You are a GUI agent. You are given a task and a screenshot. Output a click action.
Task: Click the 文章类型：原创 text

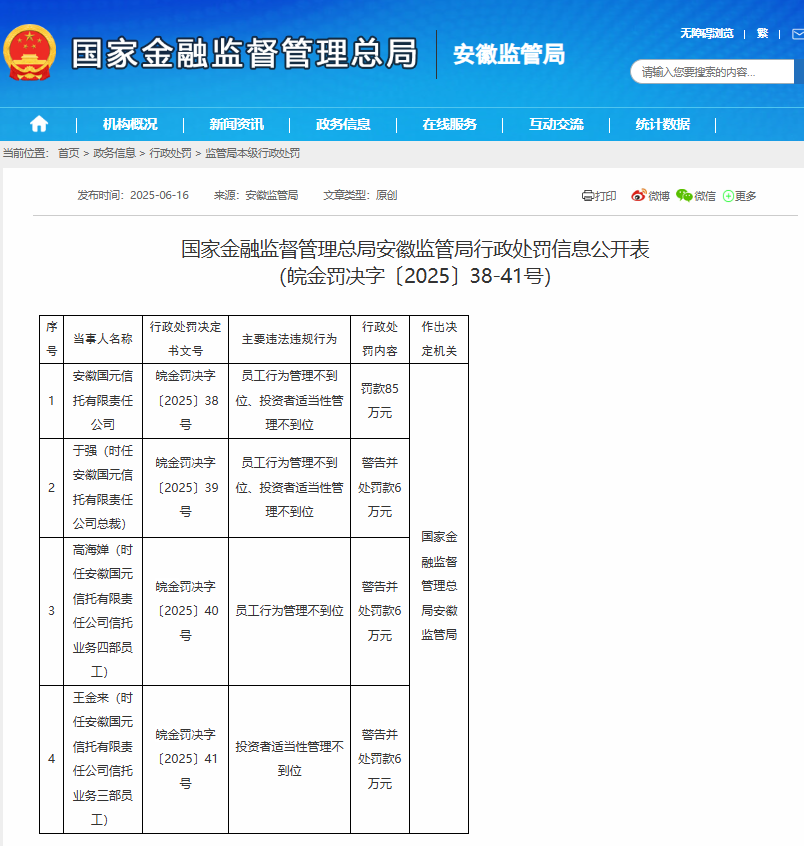[x=360, y=195]
